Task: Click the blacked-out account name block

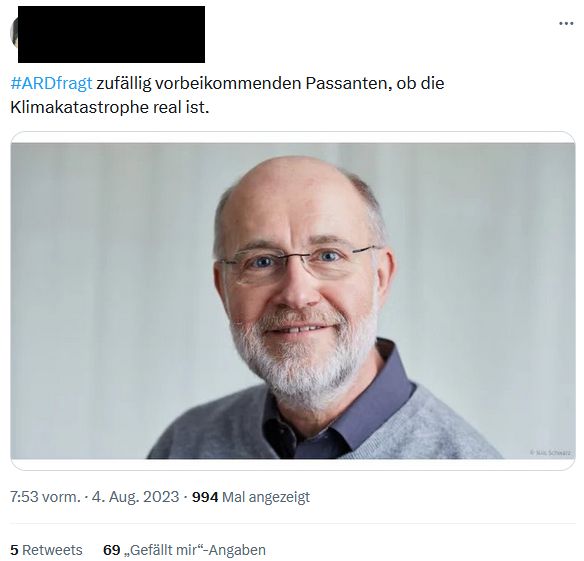Action: click(x=111, y=34)
